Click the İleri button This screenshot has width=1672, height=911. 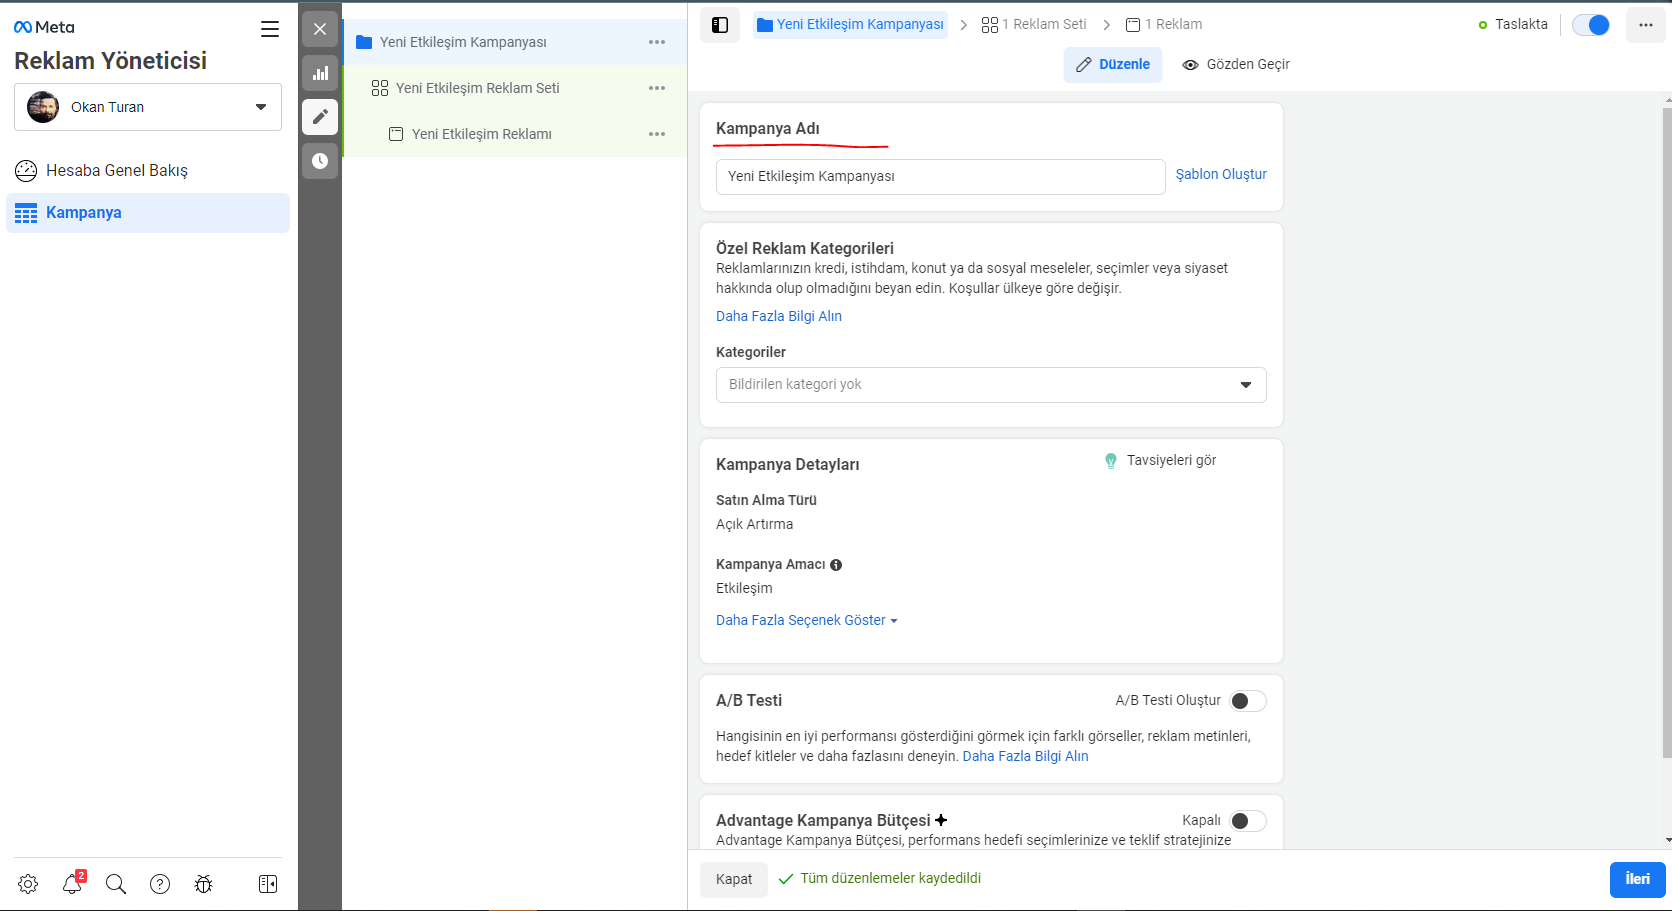tap(1637, 880)
